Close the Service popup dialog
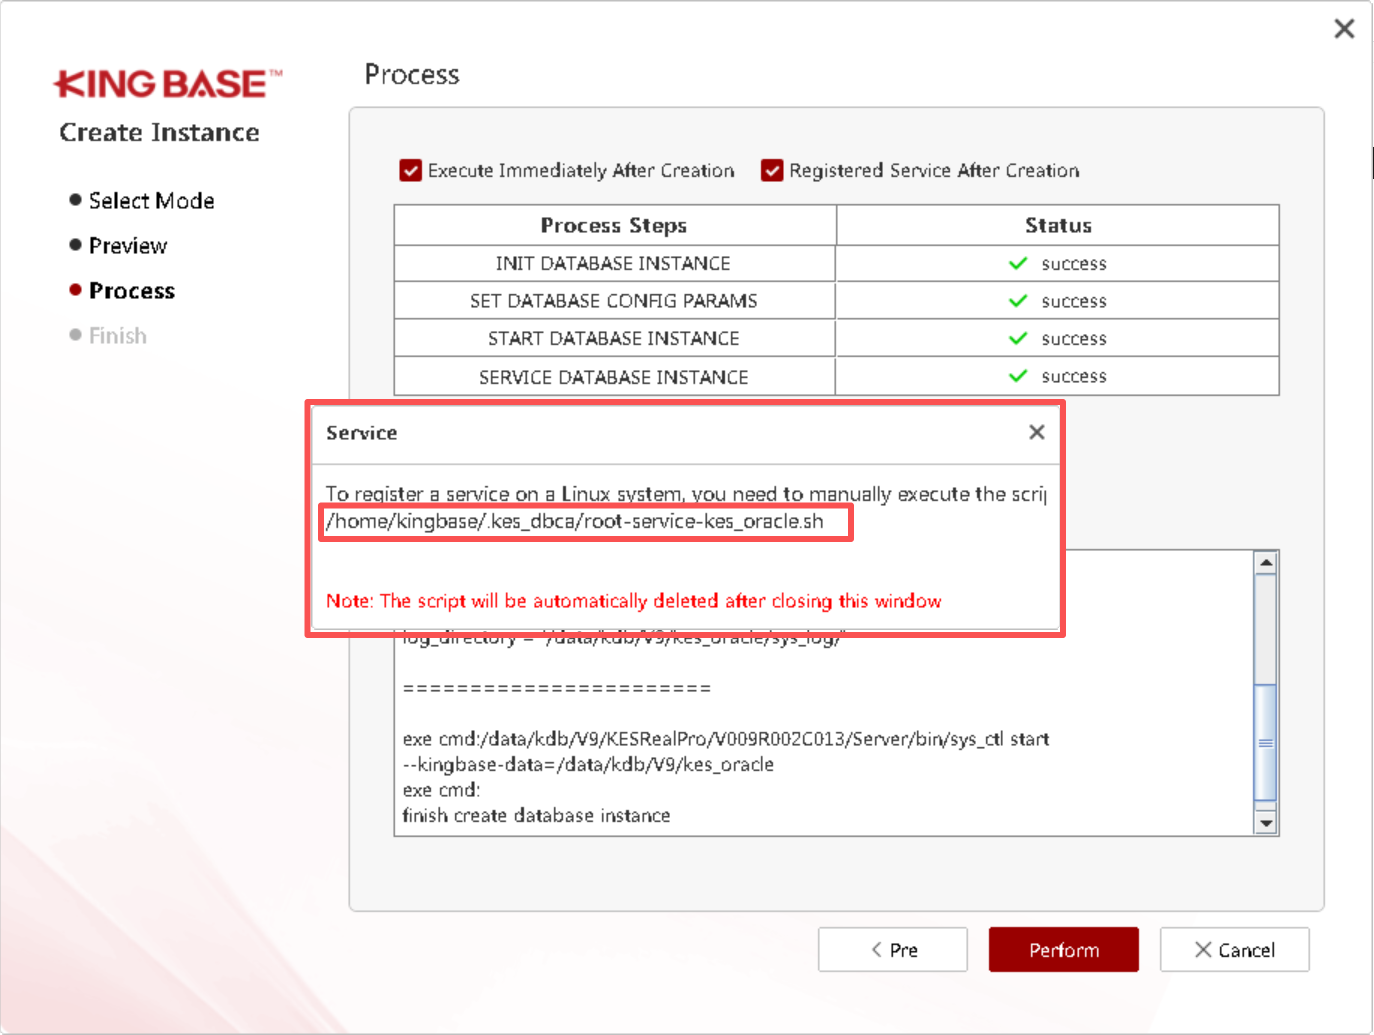The width and height of the screenshot is (1374, 1035). [1036, 432]
